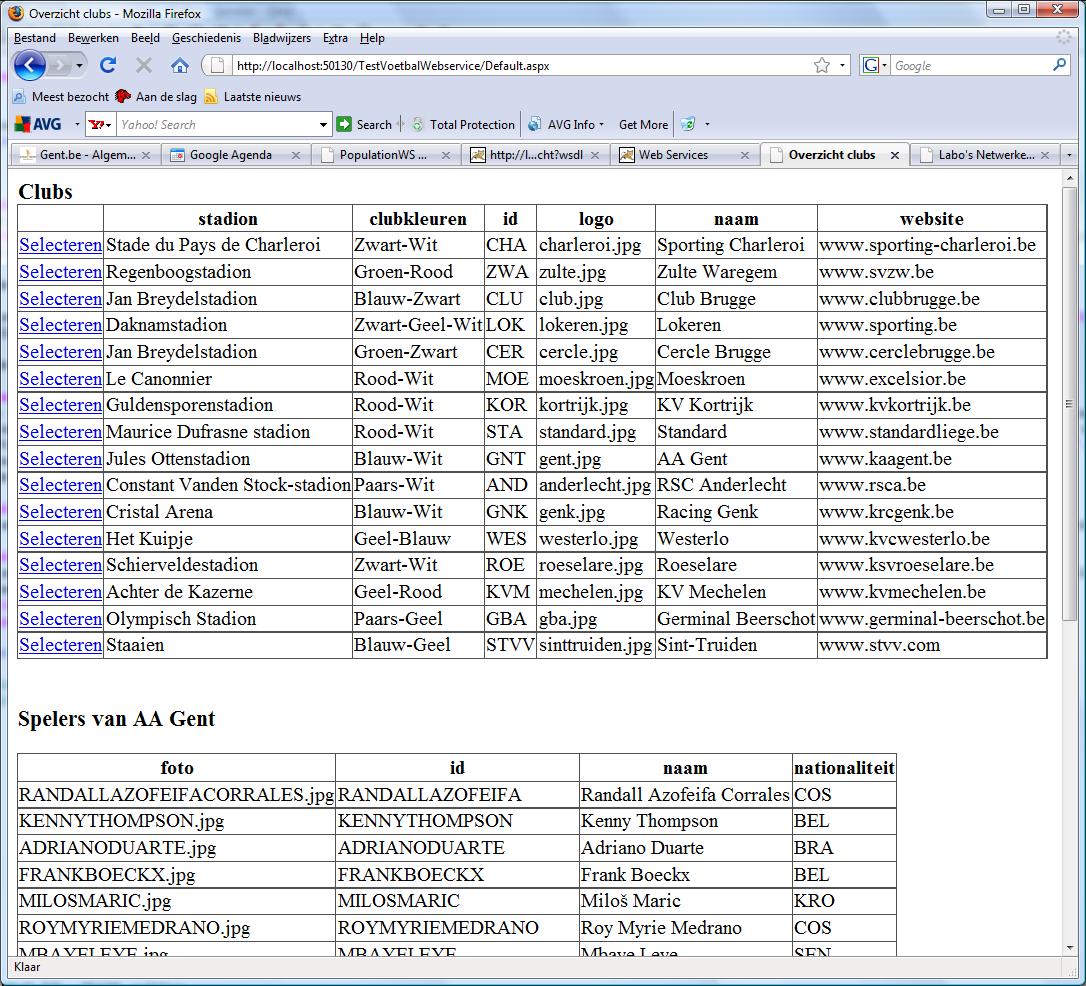This screenshot has height=986, width=1086.
Task: Click the vertical page scrollbar thumb
Action: point(1068,403)
